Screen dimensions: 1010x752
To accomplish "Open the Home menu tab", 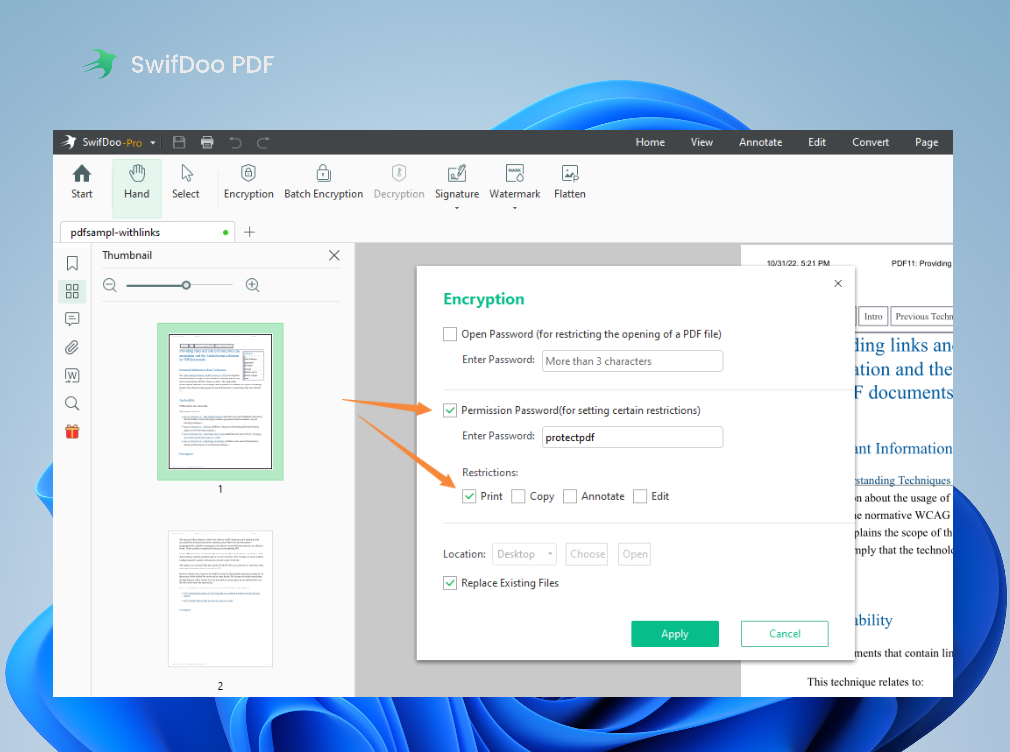I will [650, 142].
